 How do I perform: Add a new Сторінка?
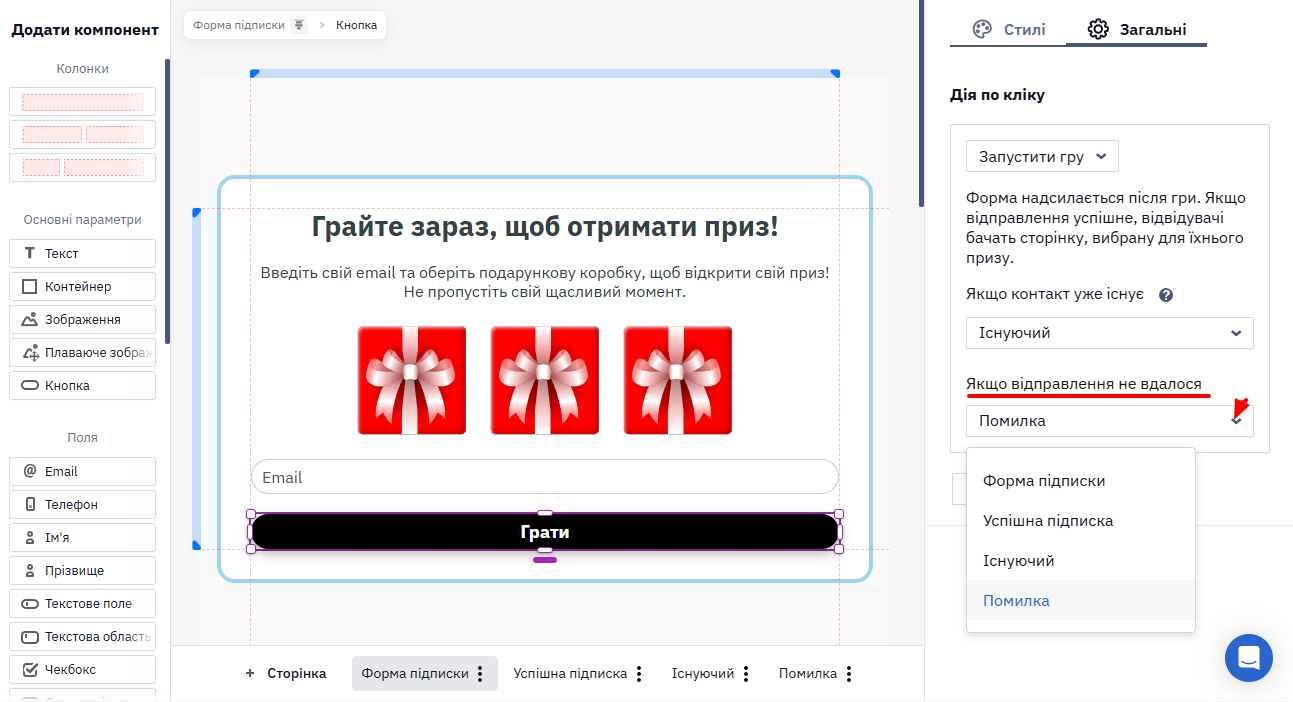[x=286, y=673]
